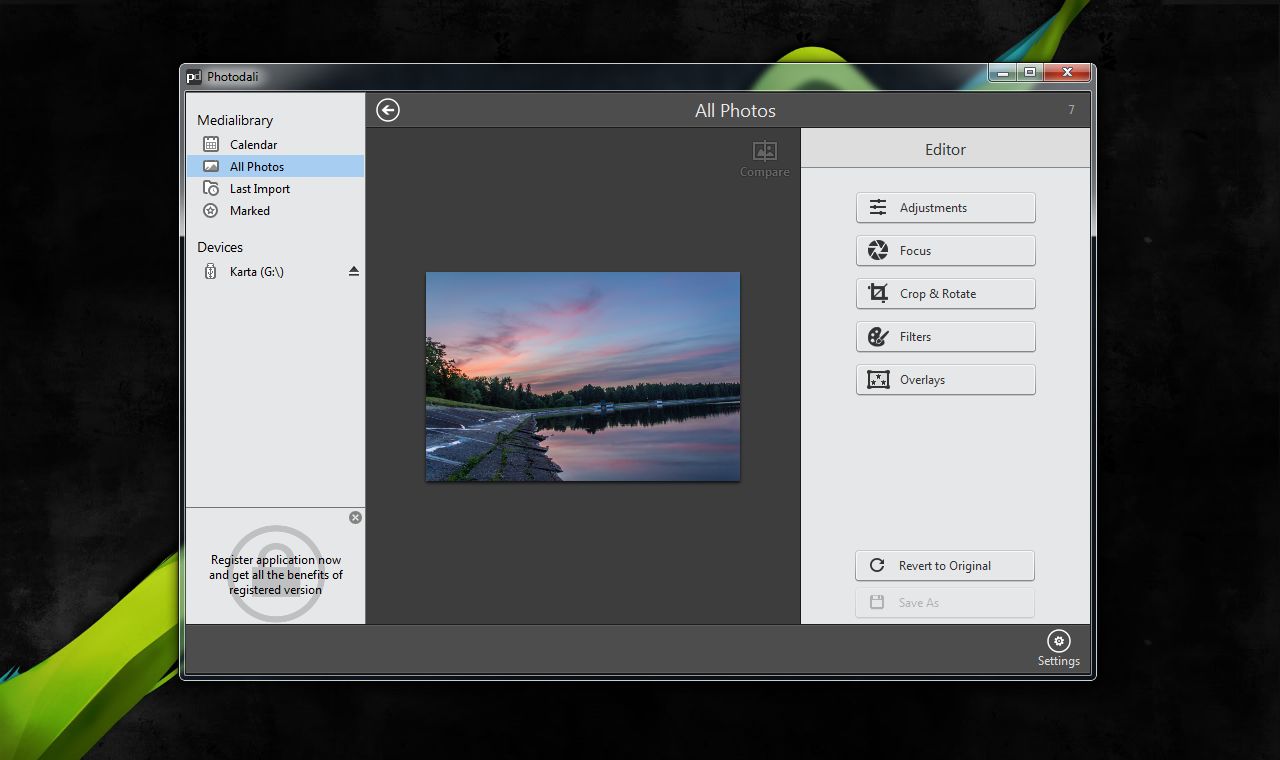
Task: Click the All Photos picture icon
Action: (211, 166)
